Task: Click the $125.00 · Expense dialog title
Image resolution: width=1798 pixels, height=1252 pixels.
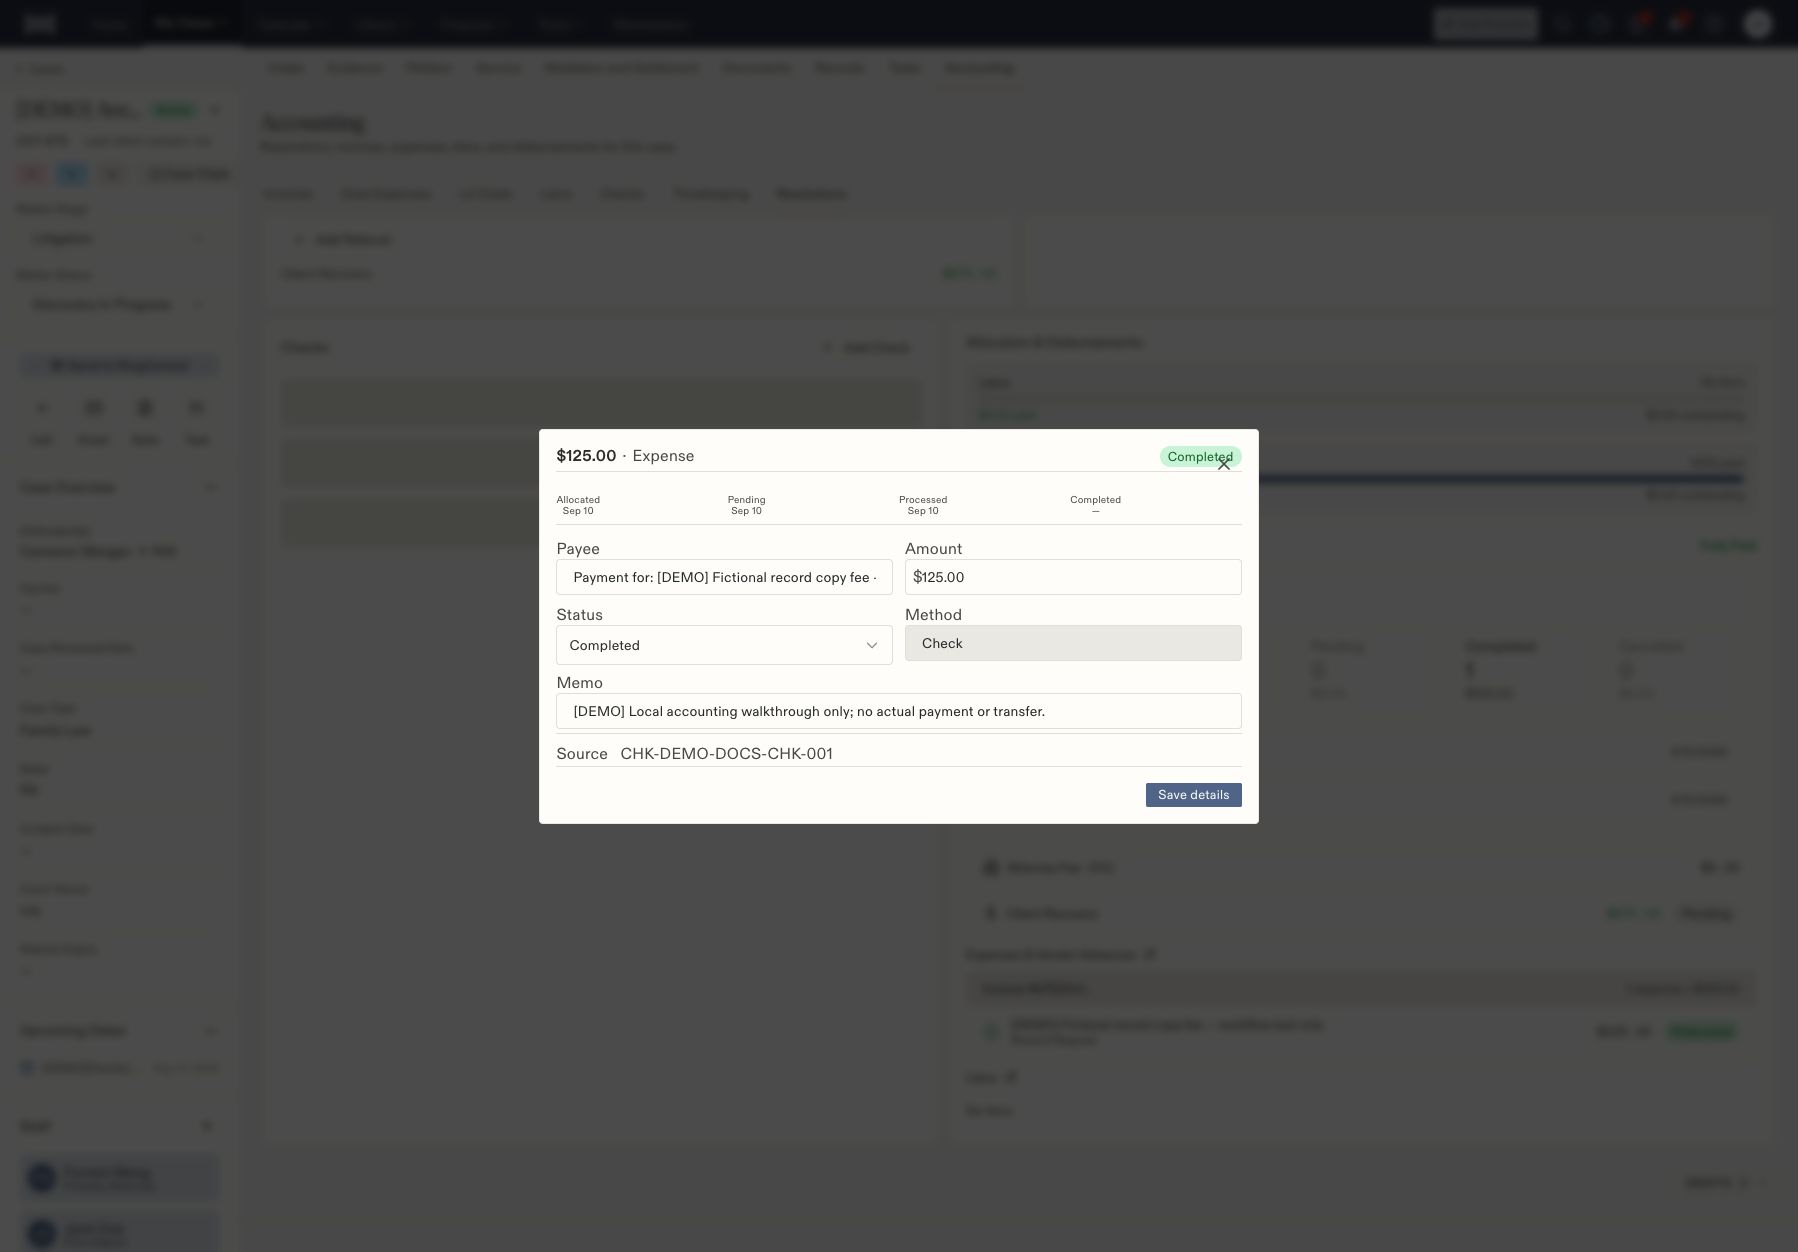Action: [x=625, y=456]
